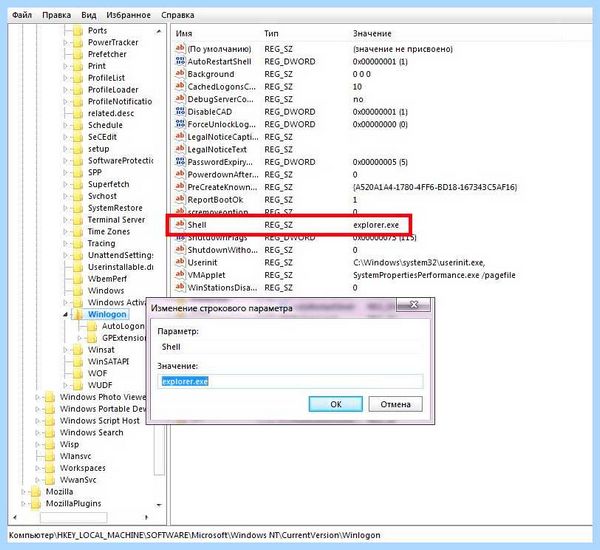
Task: Select the Superfetch tree item
Action: click(108, 184)
